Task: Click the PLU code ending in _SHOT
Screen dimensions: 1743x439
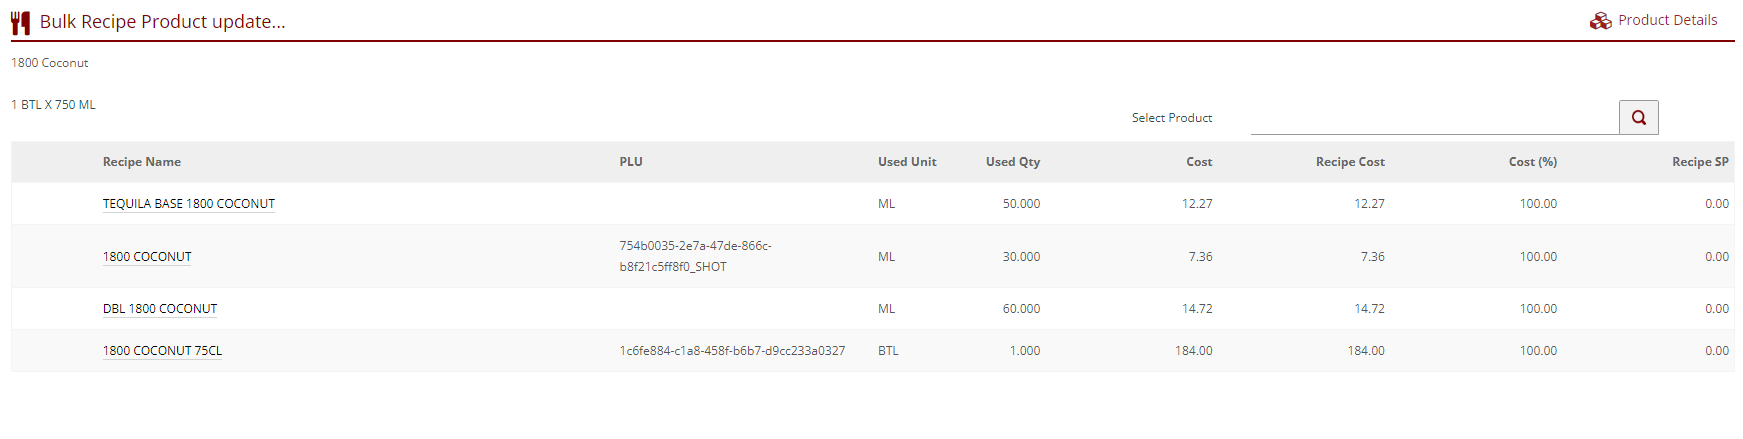Action: [x=695, y=257]
